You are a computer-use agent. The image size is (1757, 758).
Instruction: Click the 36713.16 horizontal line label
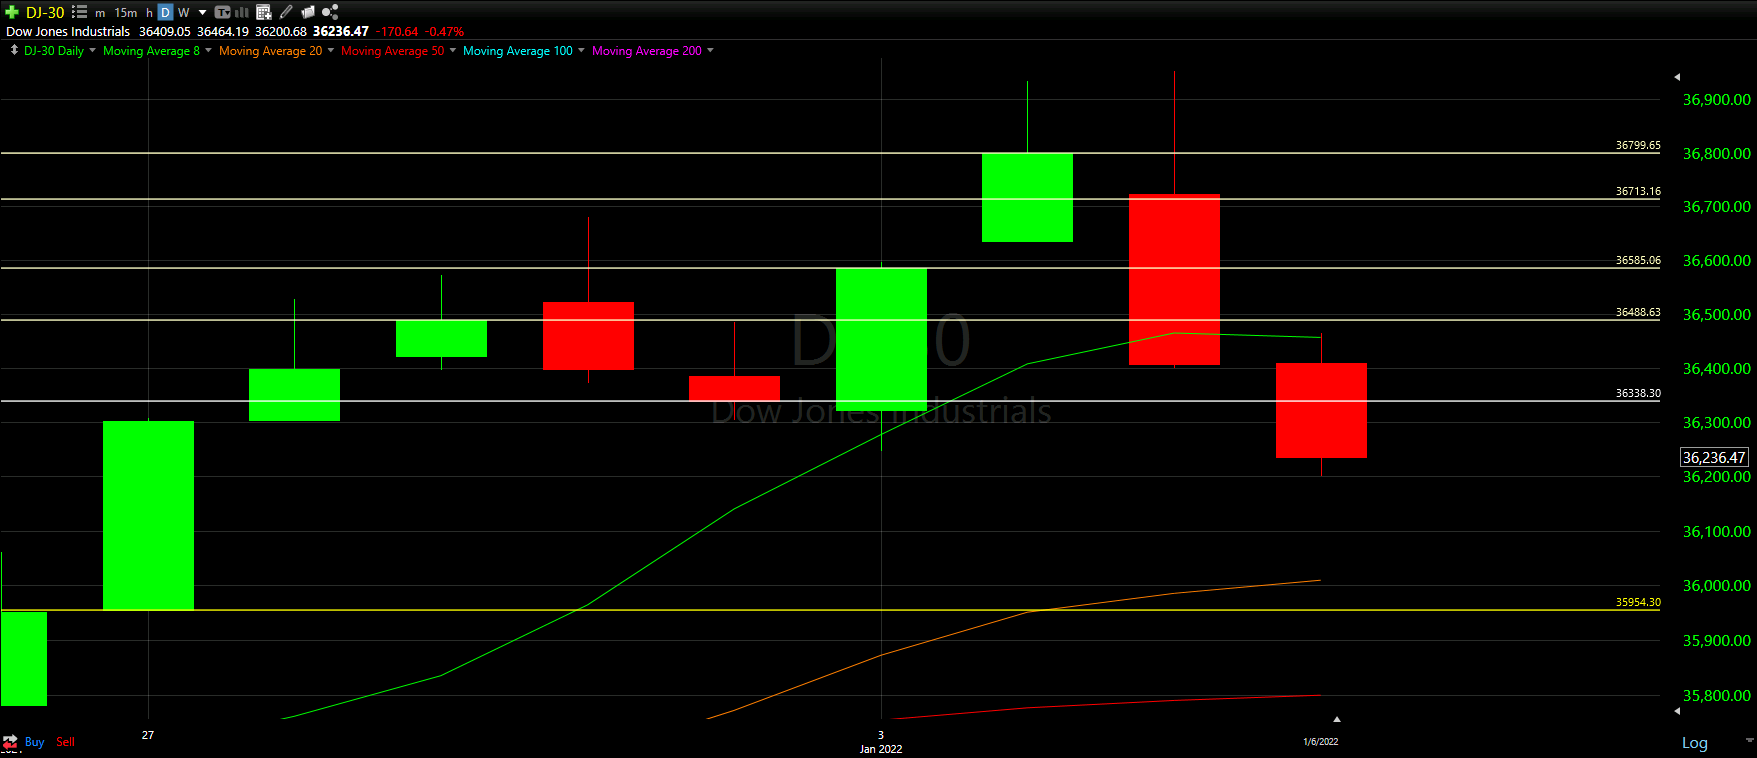1638,191
